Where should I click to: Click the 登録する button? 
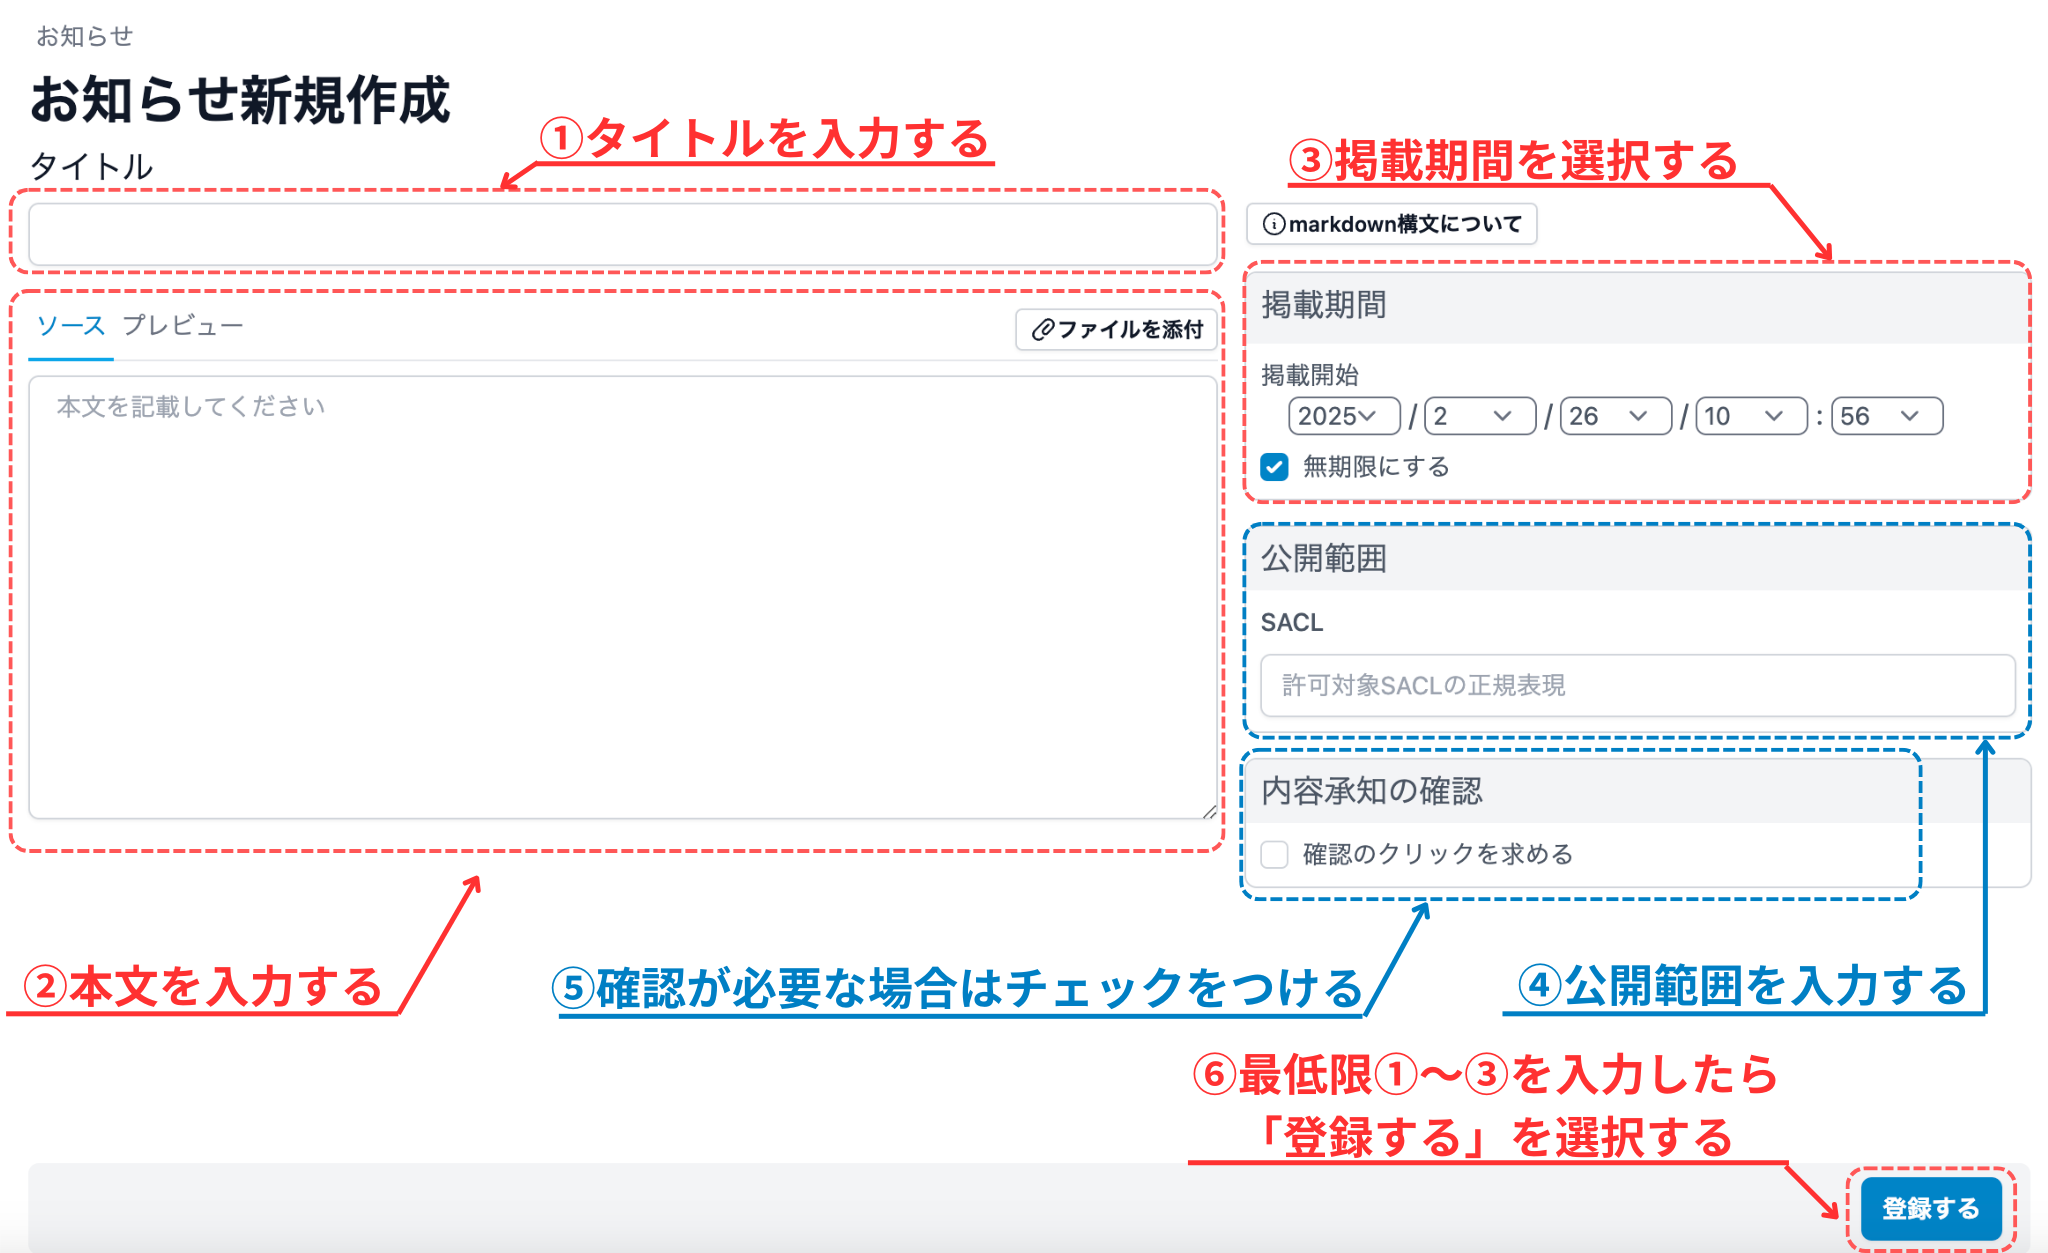1930,1207
